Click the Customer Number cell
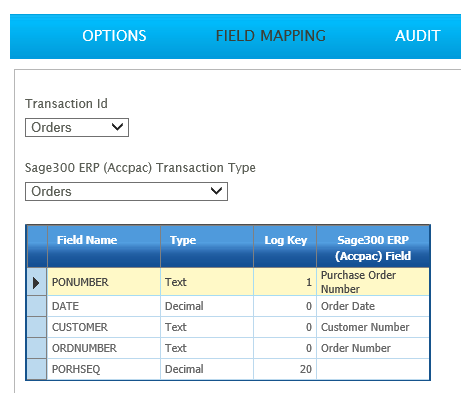Screen dimensions: 471x403 [x=373, y=327]
